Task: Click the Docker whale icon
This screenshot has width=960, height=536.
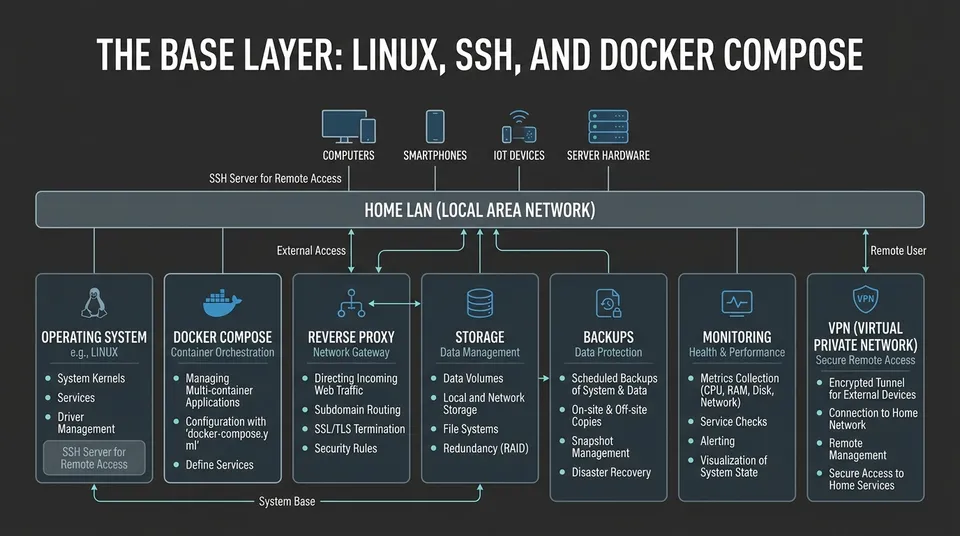Action: coord(222,303)
